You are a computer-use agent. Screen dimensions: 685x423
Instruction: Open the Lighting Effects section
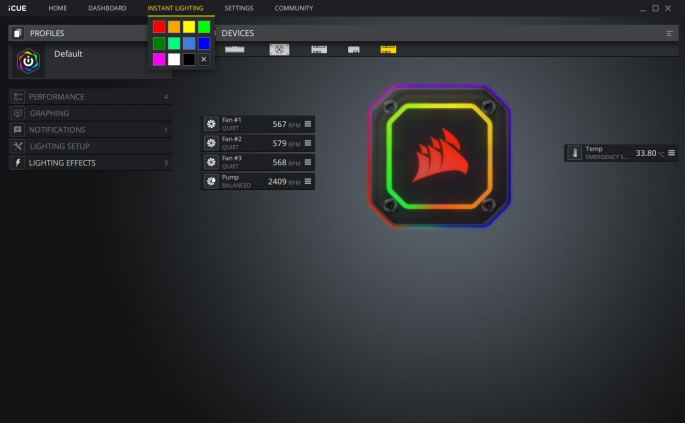click(x=90, y=163)
